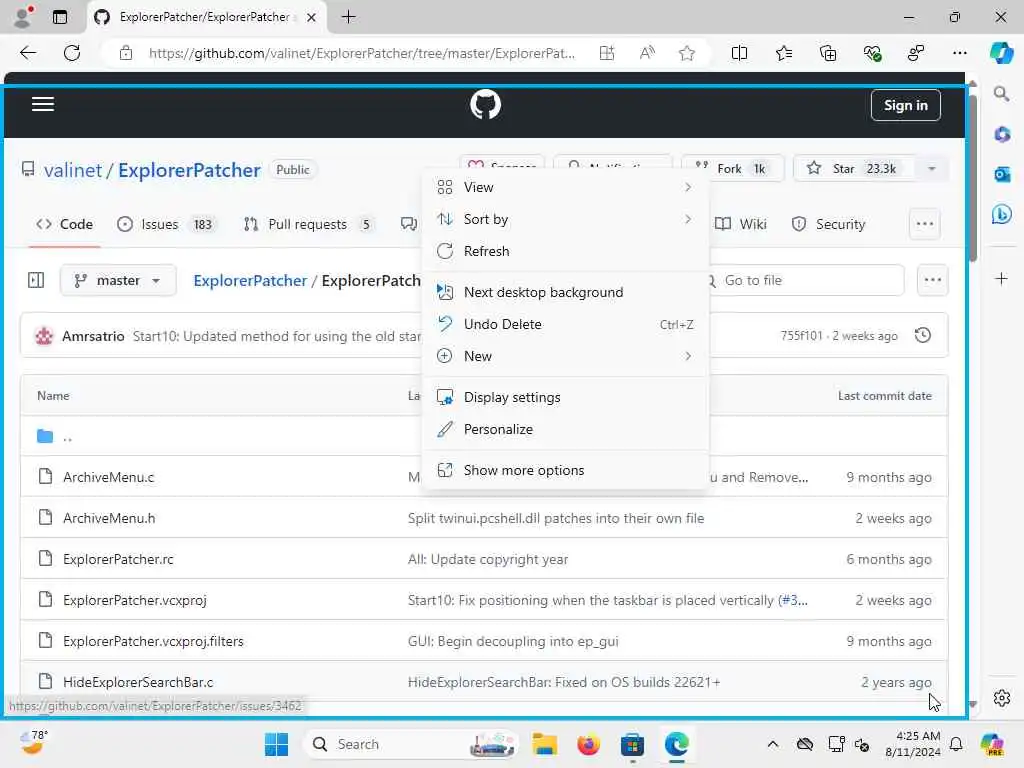Add sidebar app with plus icon
The image size is (1024, 768).
[x=1002, y=279]
